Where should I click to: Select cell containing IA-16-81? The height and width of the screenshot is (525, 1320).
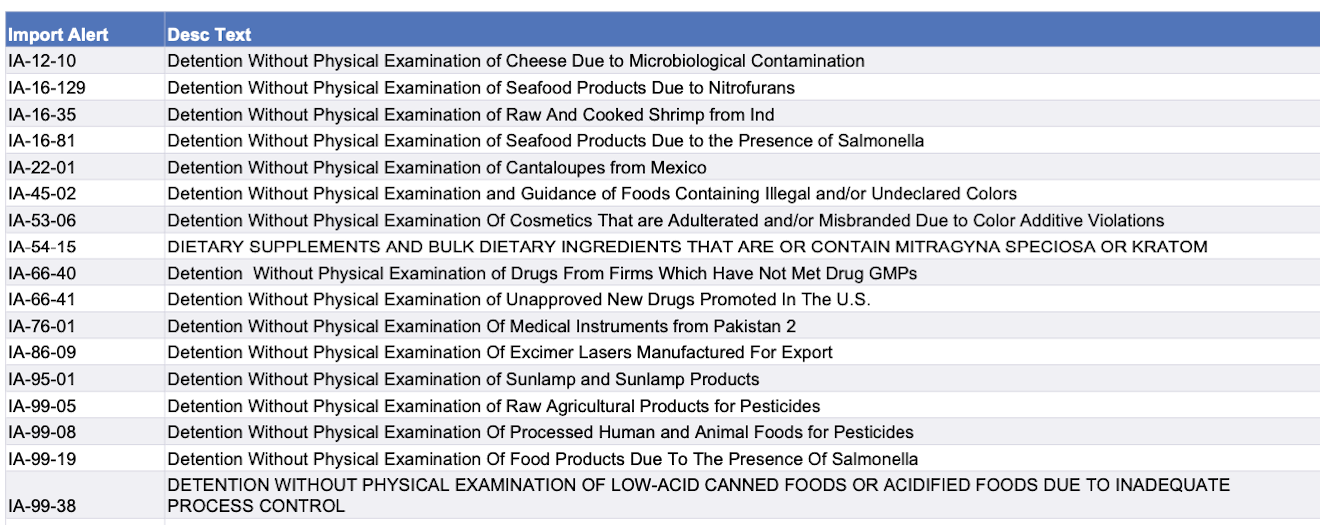coord(84,141)
